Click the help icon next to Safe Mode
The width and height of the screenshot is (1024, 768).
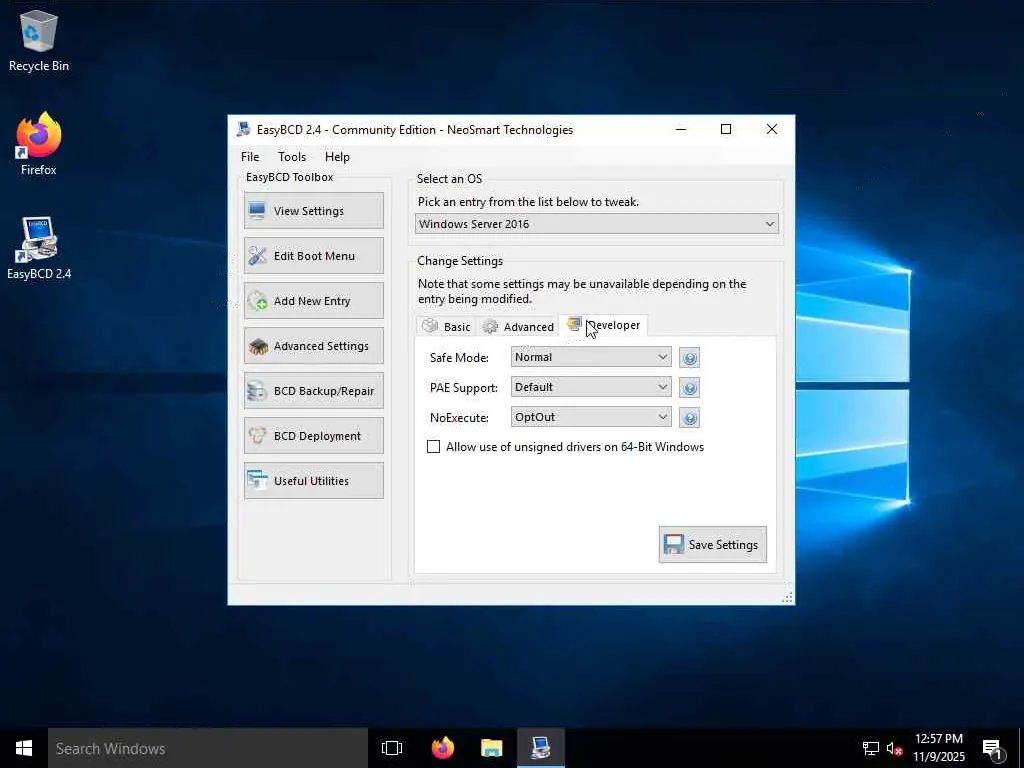point(690,358)
